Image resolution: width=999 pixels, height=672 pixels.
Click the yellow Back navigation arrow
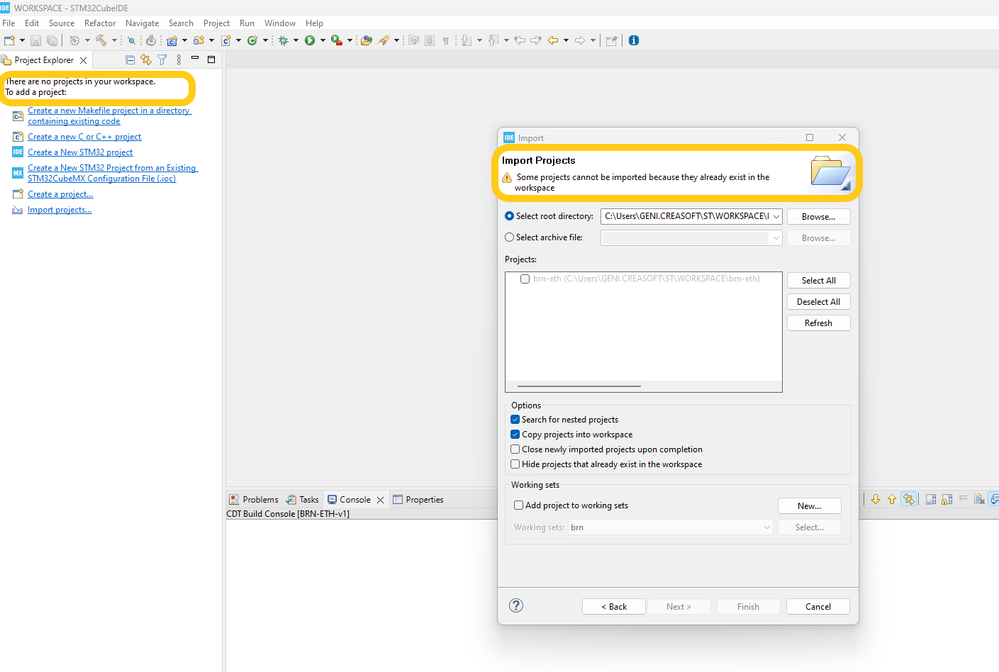pyautogui.click(x=553, y=40)
